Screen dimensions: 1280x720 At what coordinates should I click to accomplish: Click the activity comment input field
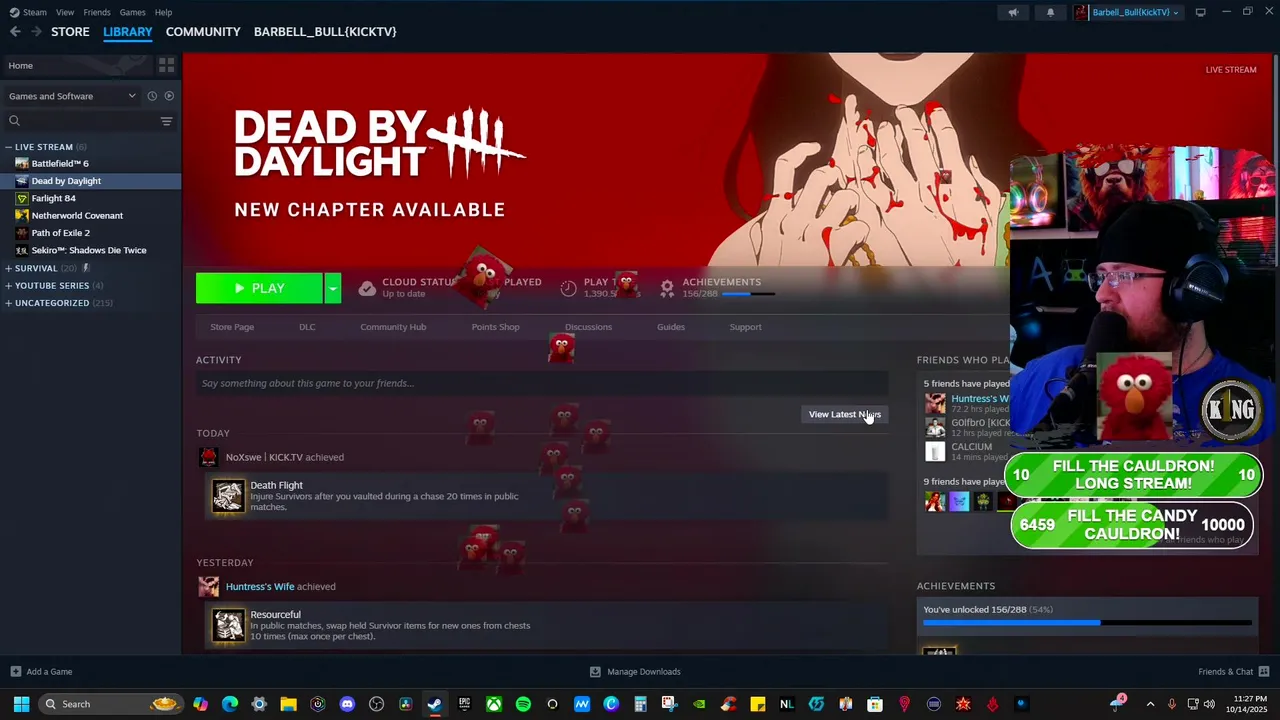pyautogui.click(x=542, y=383)
